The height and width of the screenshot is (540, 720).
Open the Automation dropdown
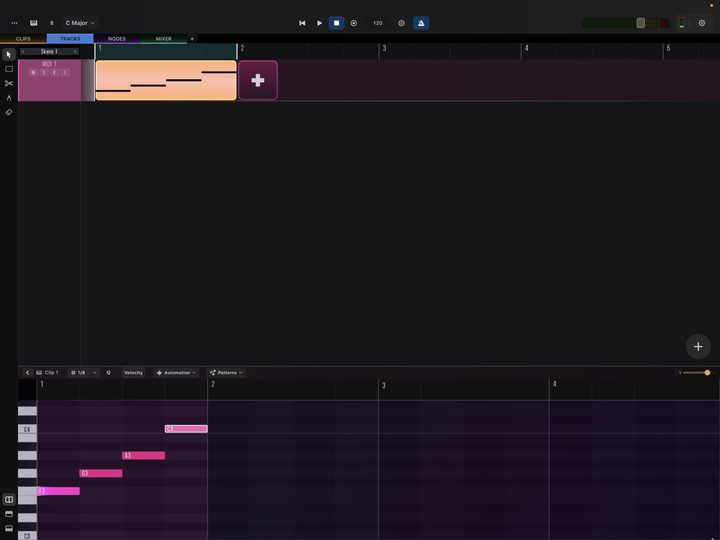[x=176, y=372]
